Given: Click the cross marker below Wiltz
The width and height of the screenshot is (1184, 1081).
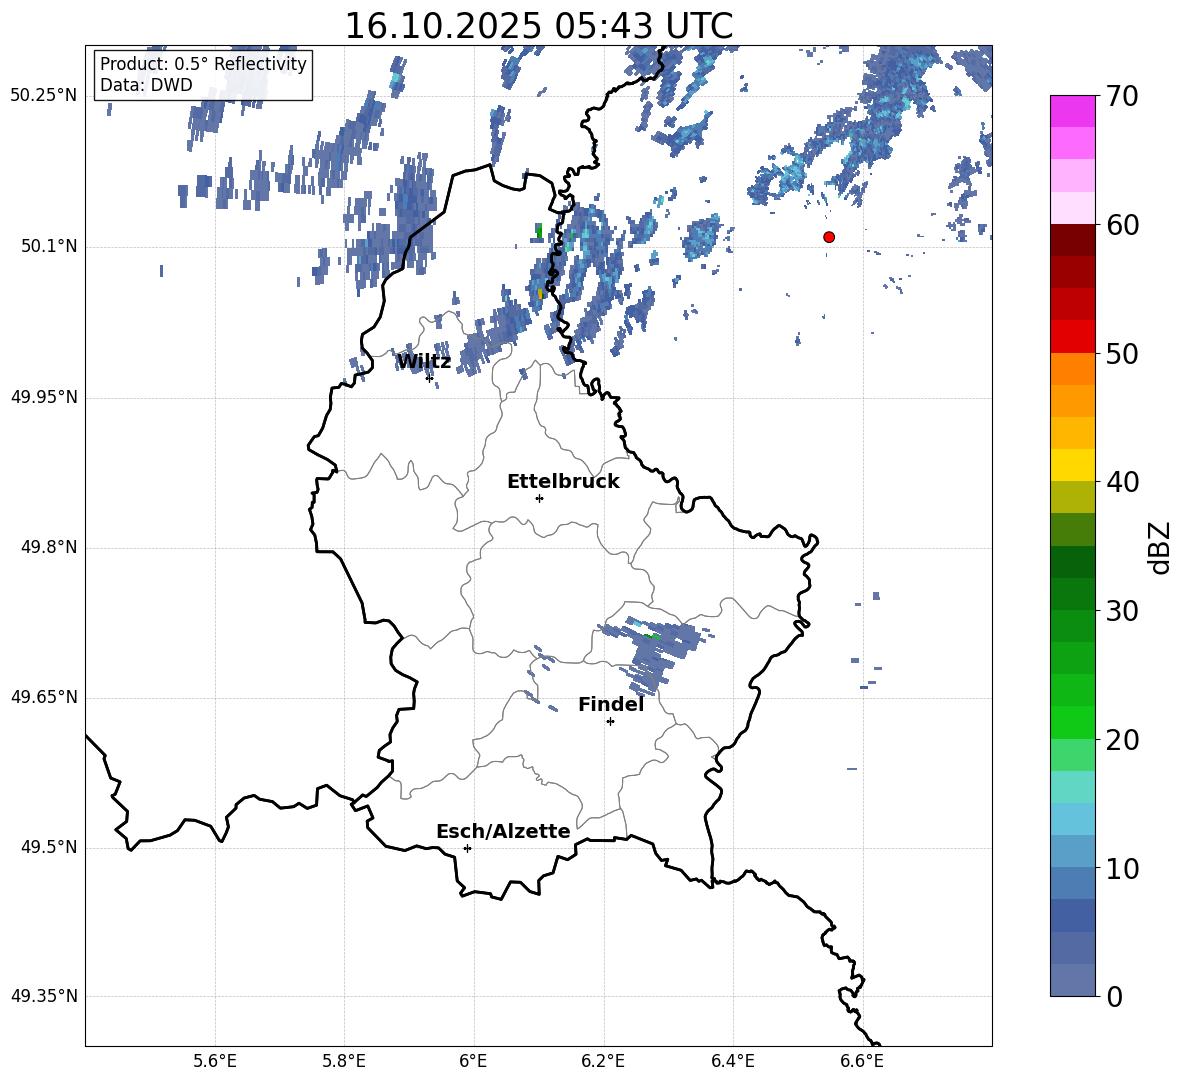Looking at the screenshot, I should point(430,378).
